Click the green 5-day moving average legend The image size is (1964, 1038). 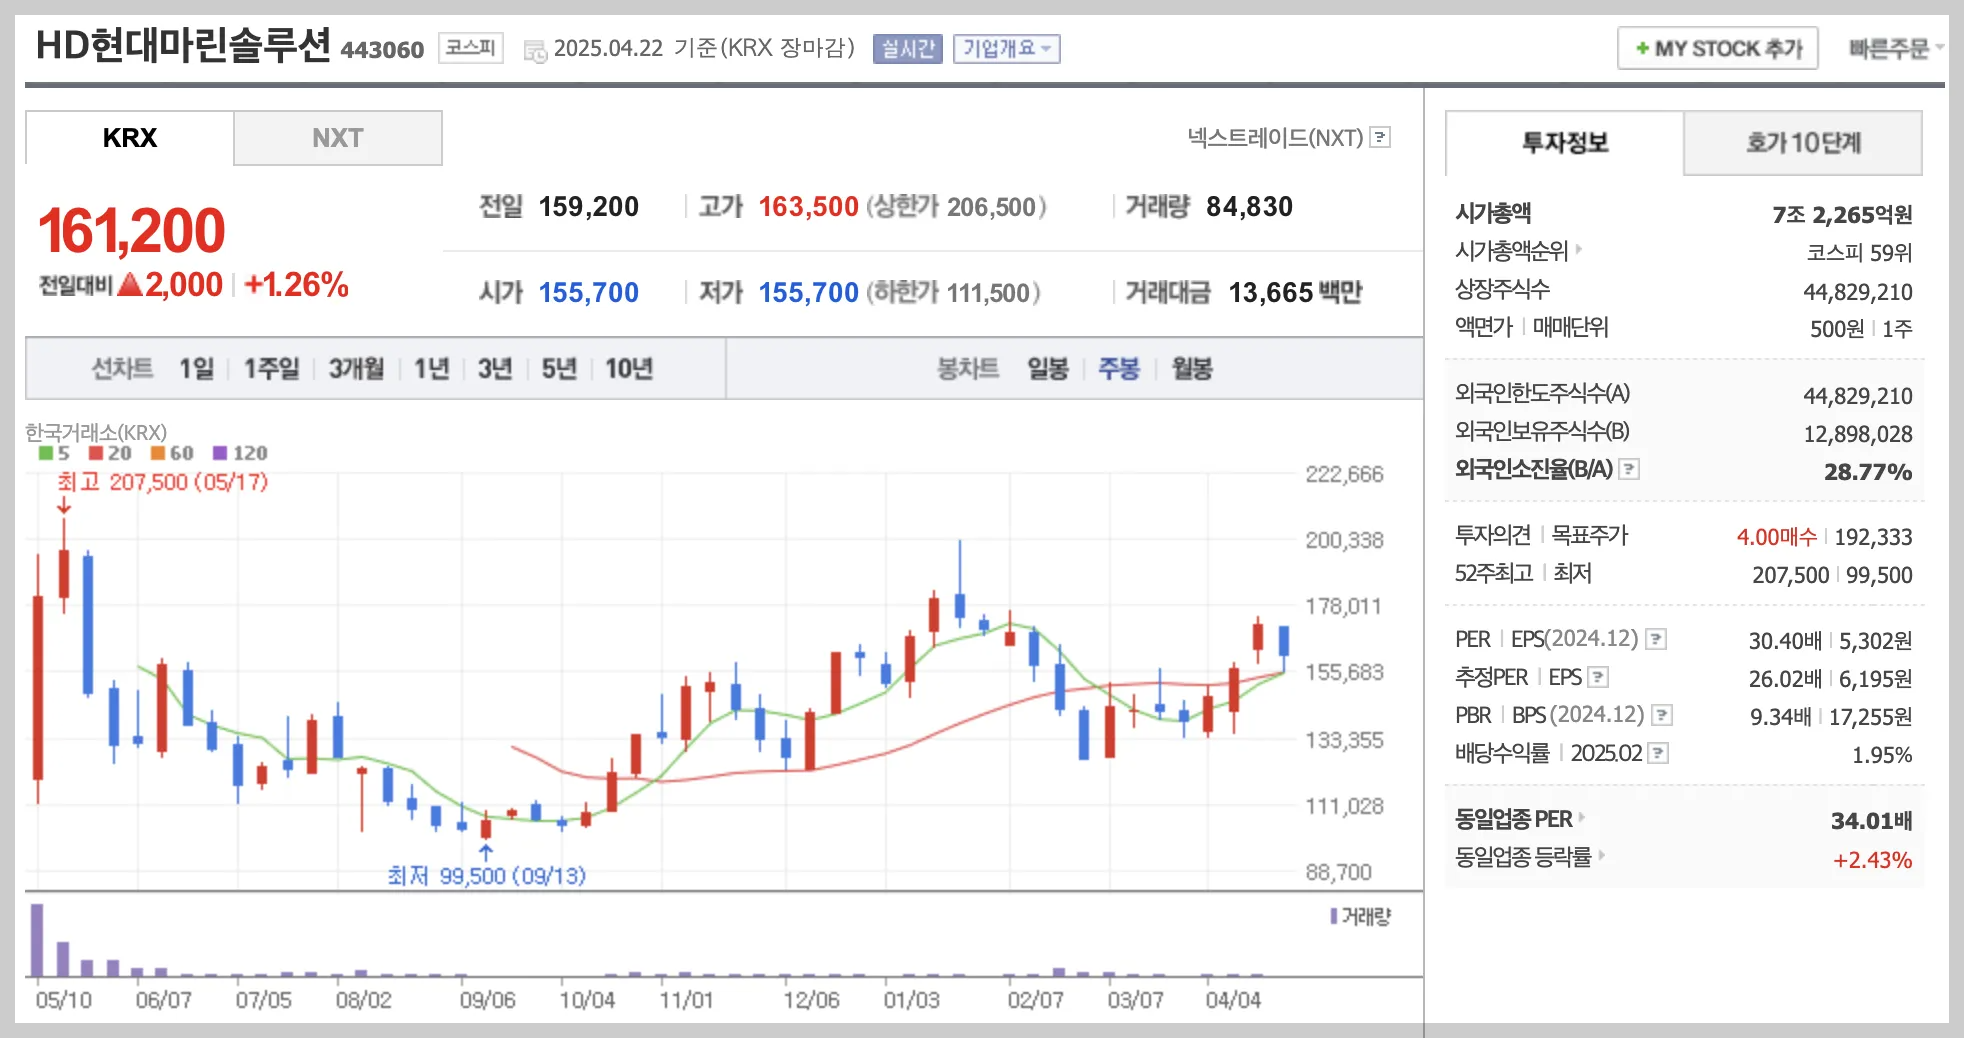pyautogui.click(x=54, y=453)
